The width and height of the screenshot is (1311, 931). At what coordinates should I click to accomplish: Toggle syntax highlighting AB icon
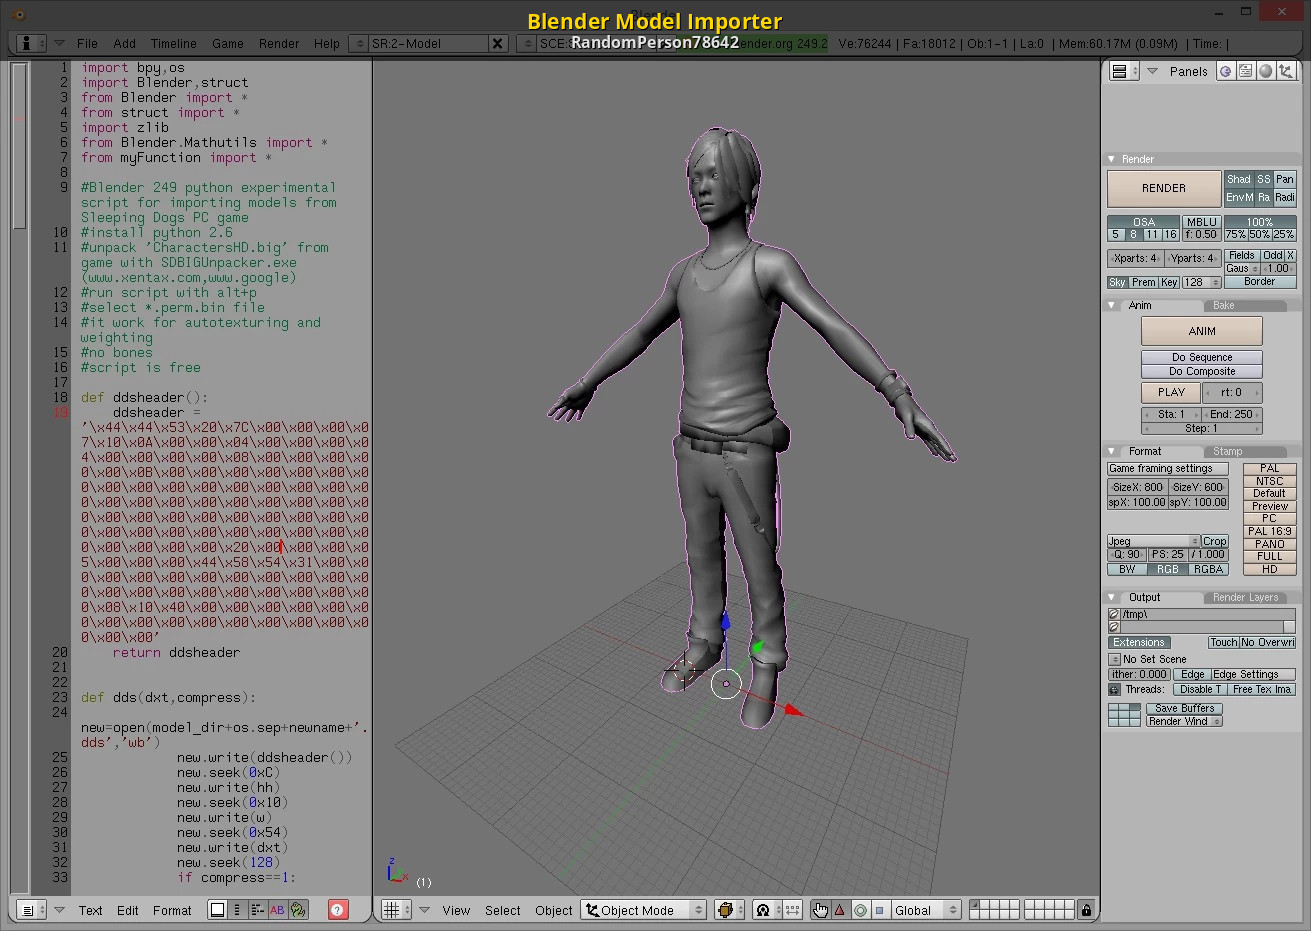[x=277, y=910]
